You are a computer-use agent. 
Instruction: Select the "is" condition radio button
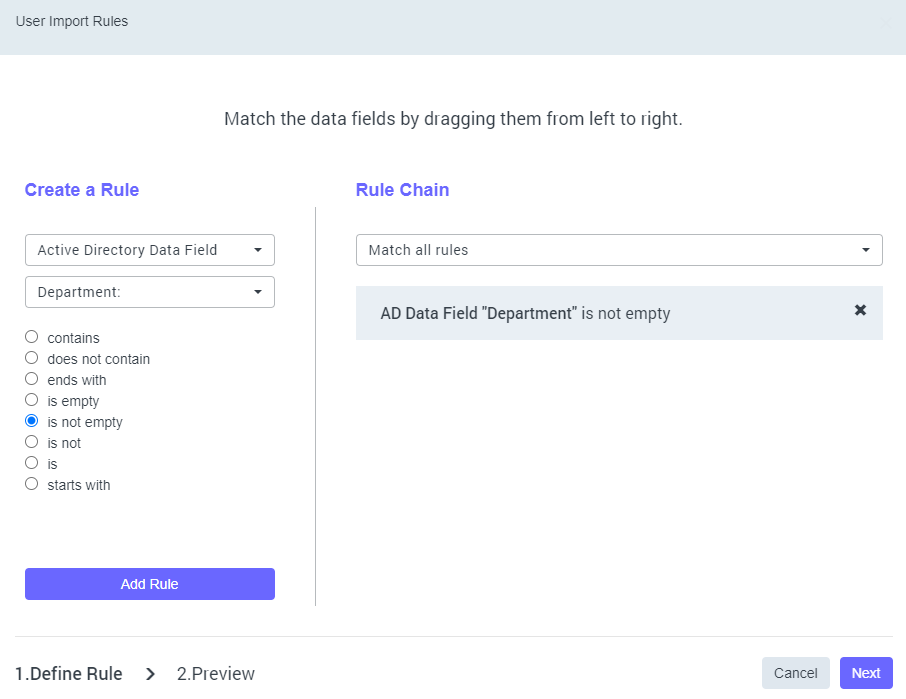point(32,464)
